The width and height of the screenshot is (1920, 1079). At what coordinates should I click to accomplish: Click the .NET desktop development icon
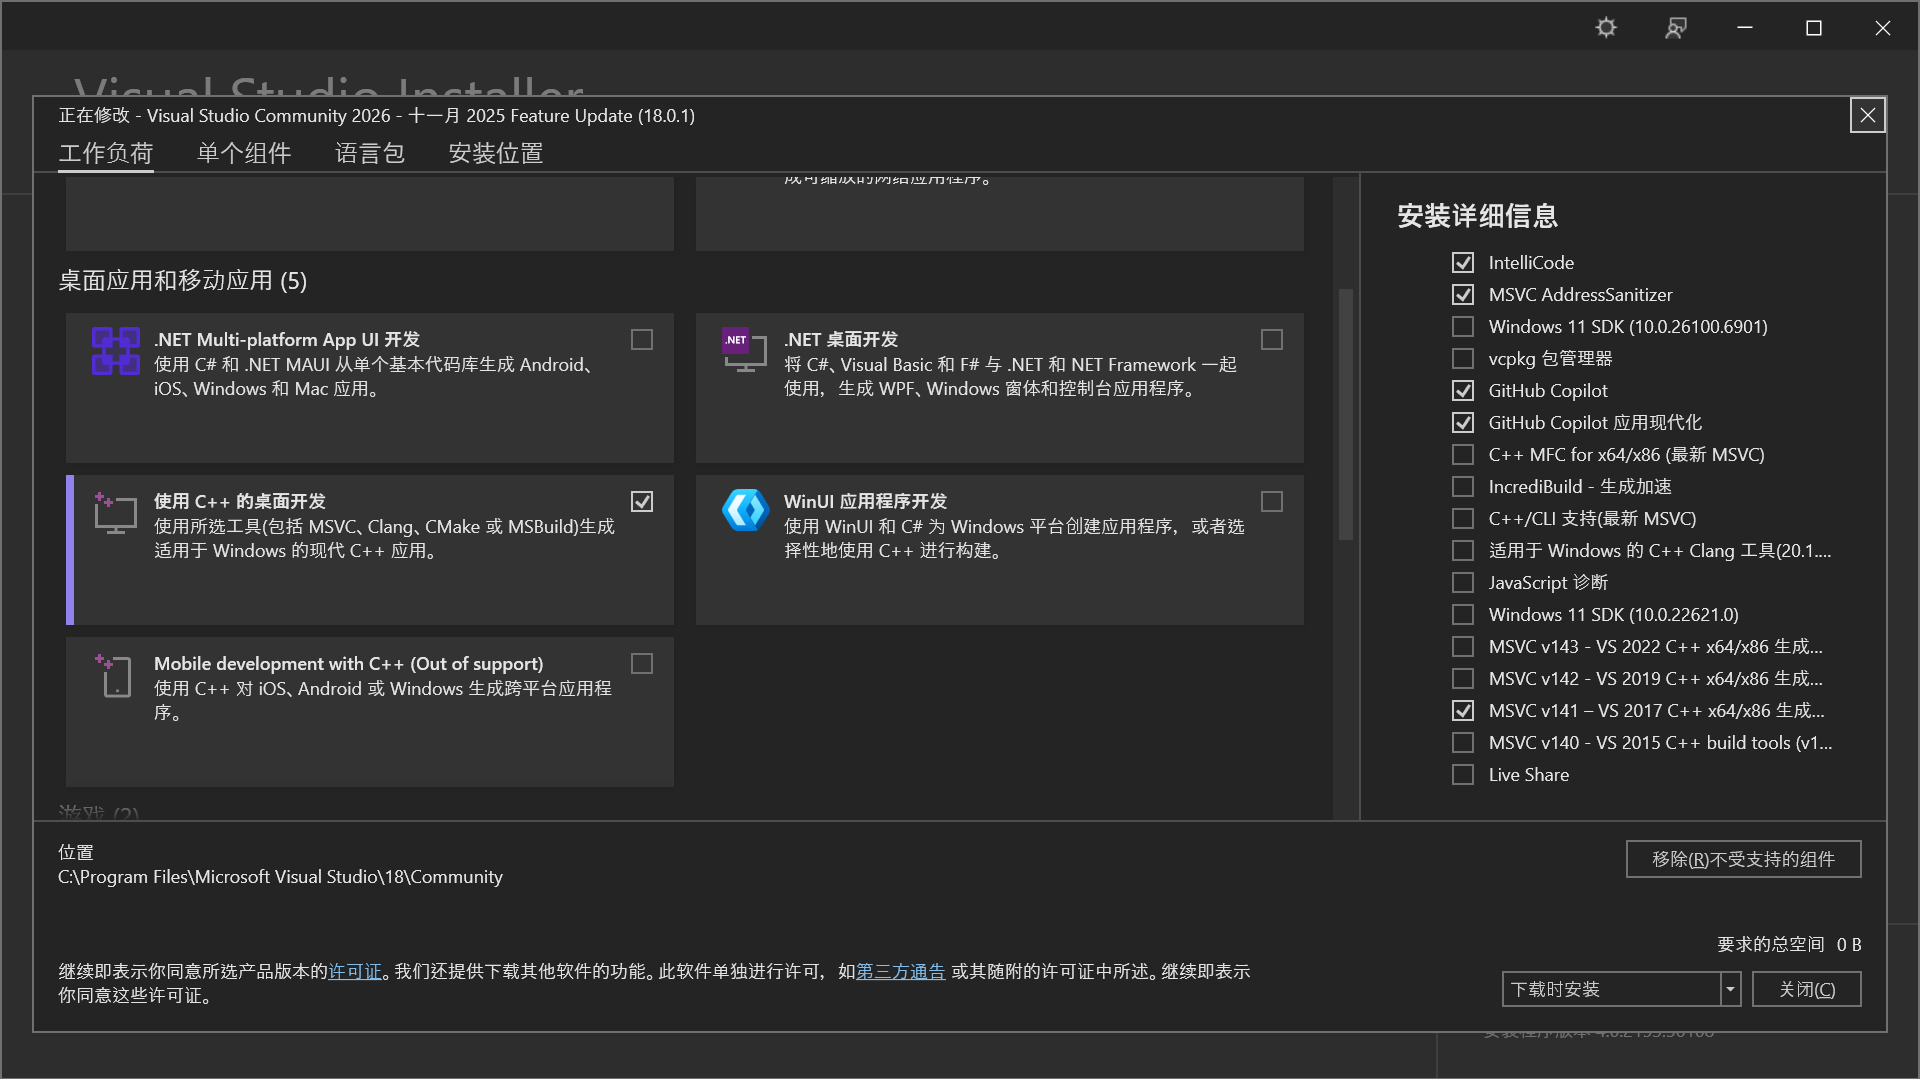click(x=744, y=351)
